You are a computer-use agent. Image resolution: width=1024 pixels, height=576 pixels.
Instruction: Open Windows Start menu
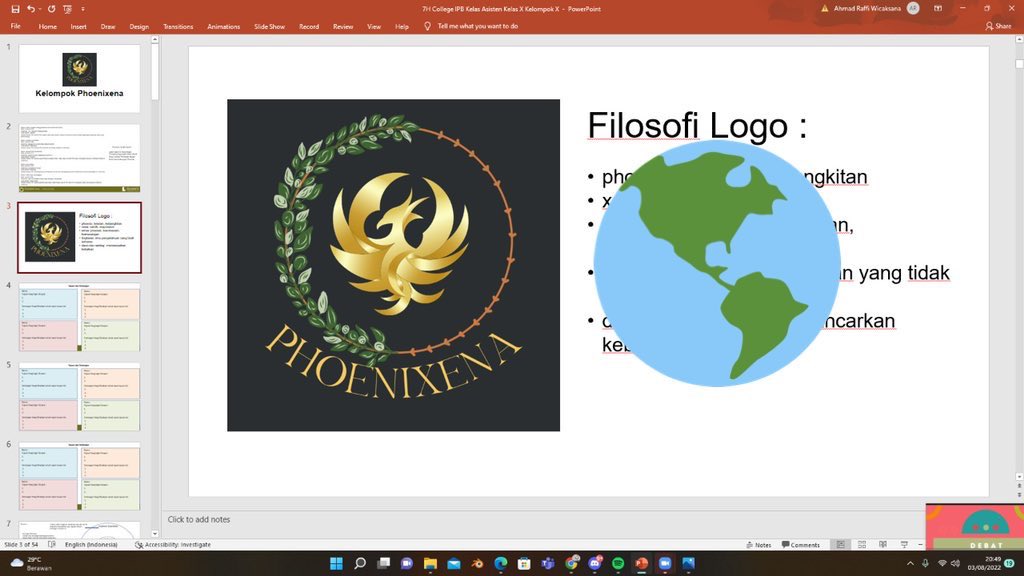coord(336,563)
